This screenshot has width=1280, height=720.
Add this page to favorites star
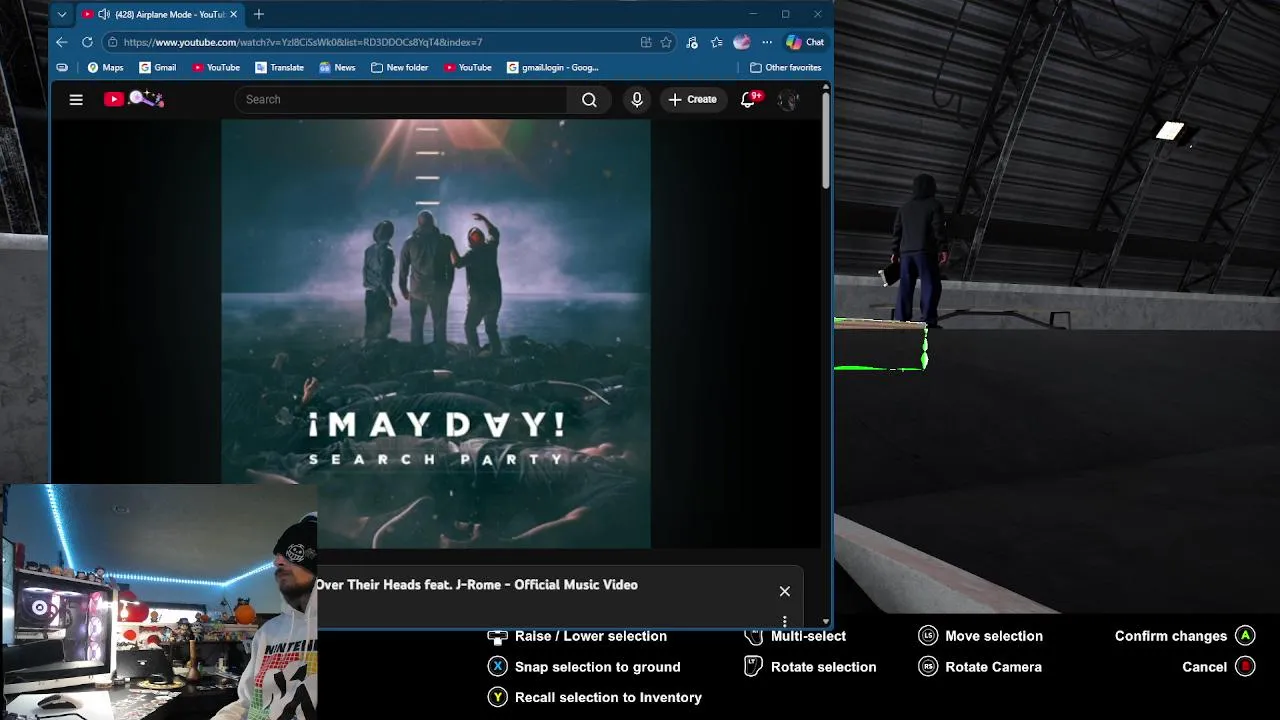point(666,42)
